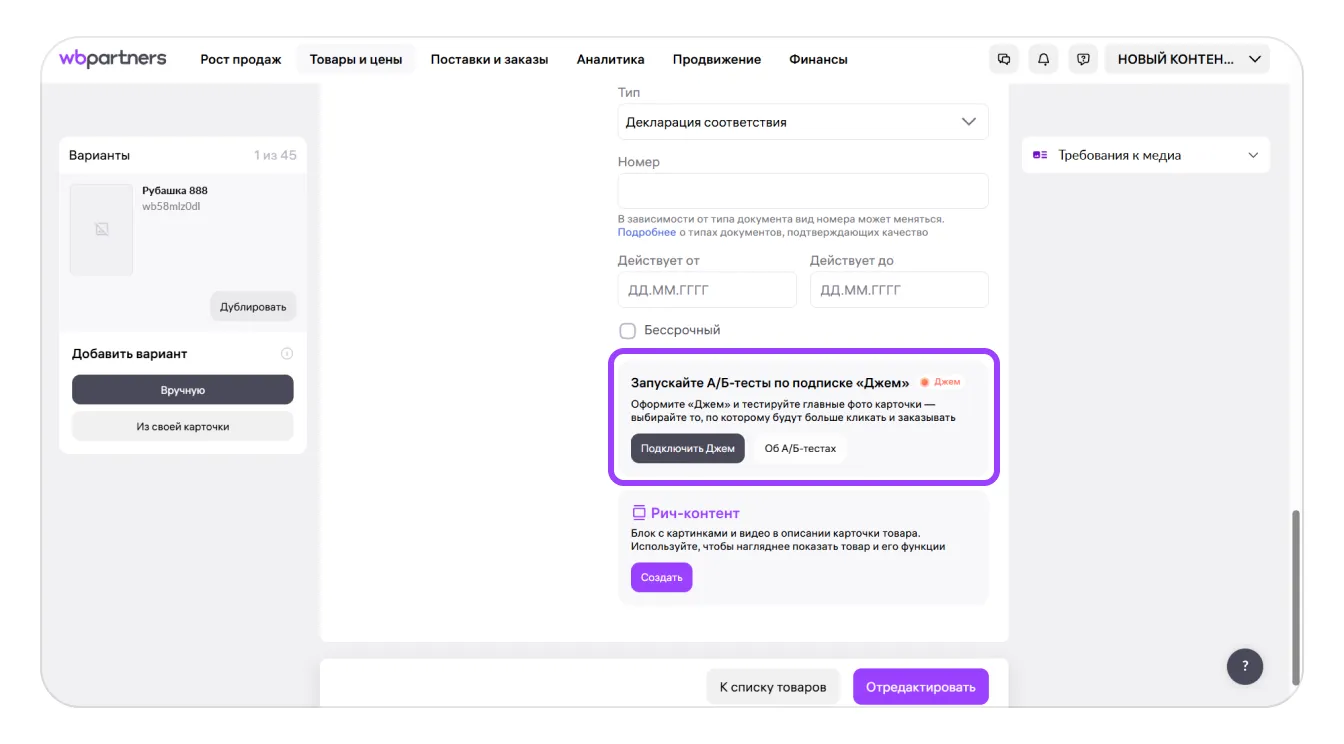Expand the Требования к медиа panel
Screen dimensions: 1344x744
click(1145, 155)
